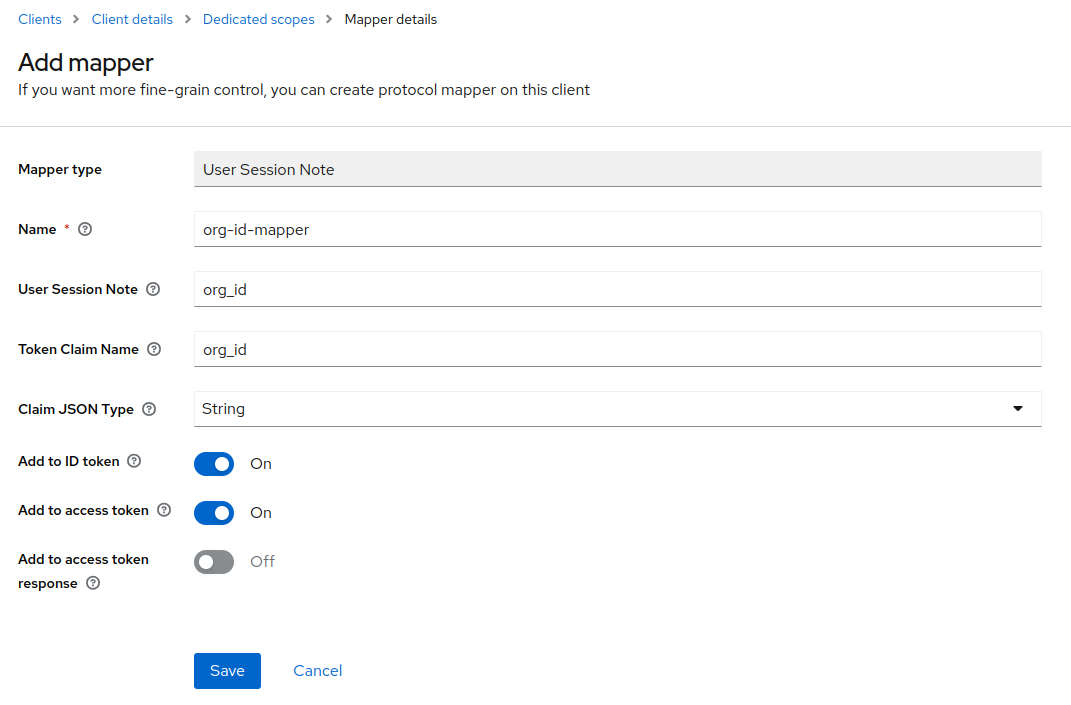Open the String claim type select box
1071x705 pixels.
pyautogui.click(x=600, y=409)
